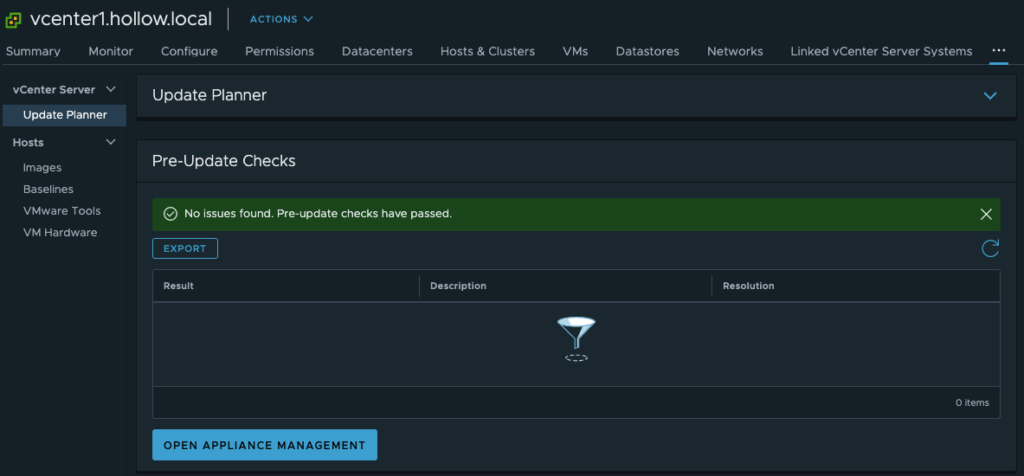Open VMware Tools sidebar item
Viewport: 1024px width, 476px height.
click(61, 211)
